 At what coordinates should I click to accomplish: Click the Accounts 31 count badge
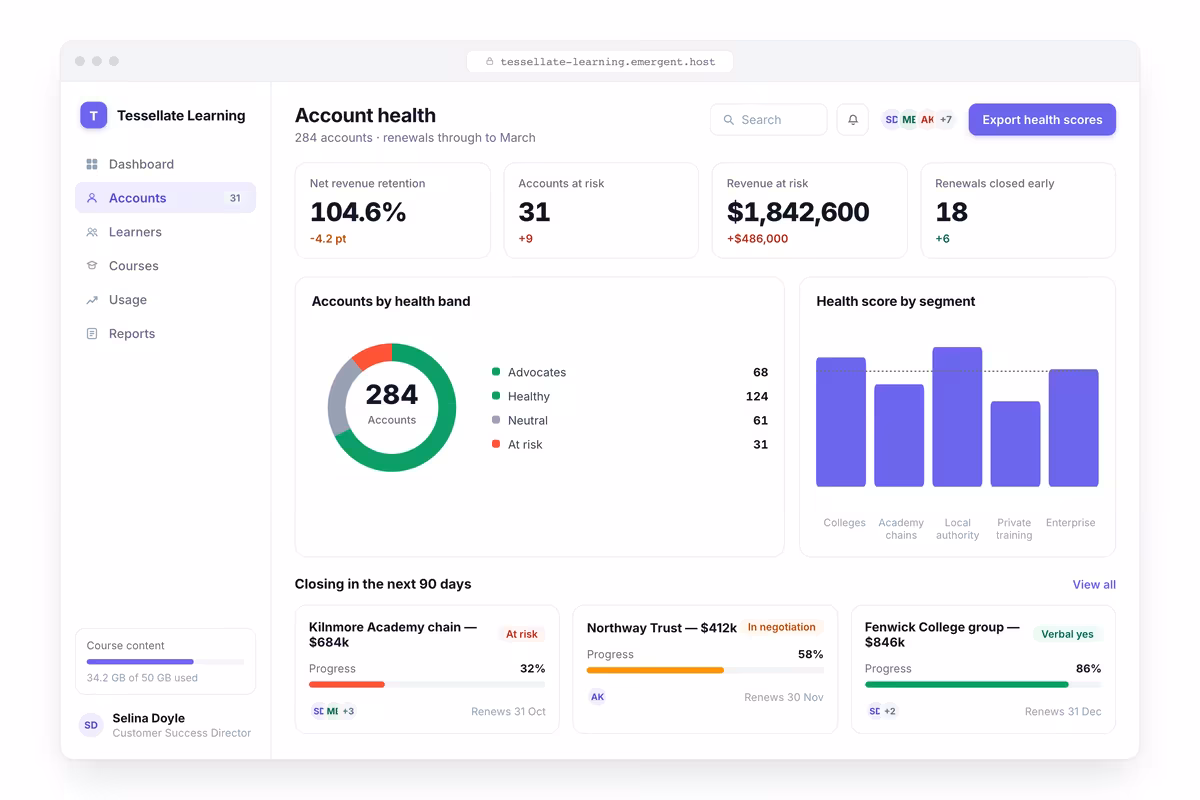coord(235,198)
